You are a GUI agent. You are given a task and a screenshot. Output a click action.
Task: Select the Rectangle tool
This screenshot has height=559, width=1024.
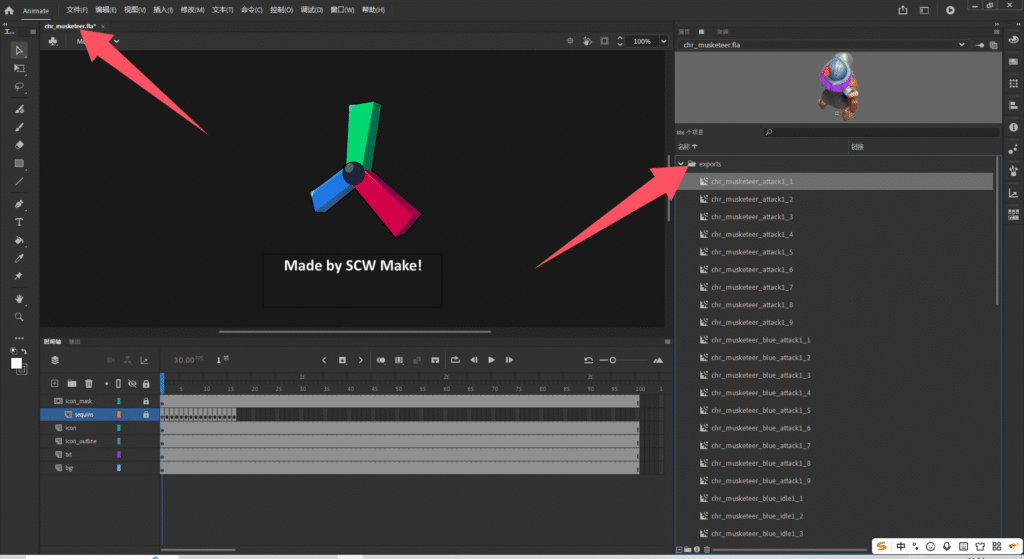pos(19,163)
